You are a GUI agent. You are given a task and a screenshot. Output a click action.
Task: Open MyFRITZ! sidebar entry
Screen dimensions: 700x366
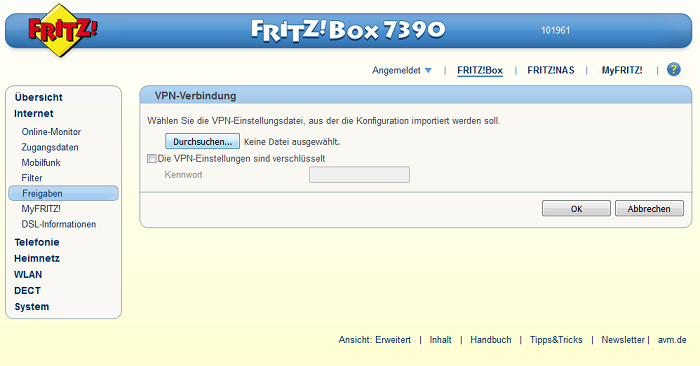41,208
